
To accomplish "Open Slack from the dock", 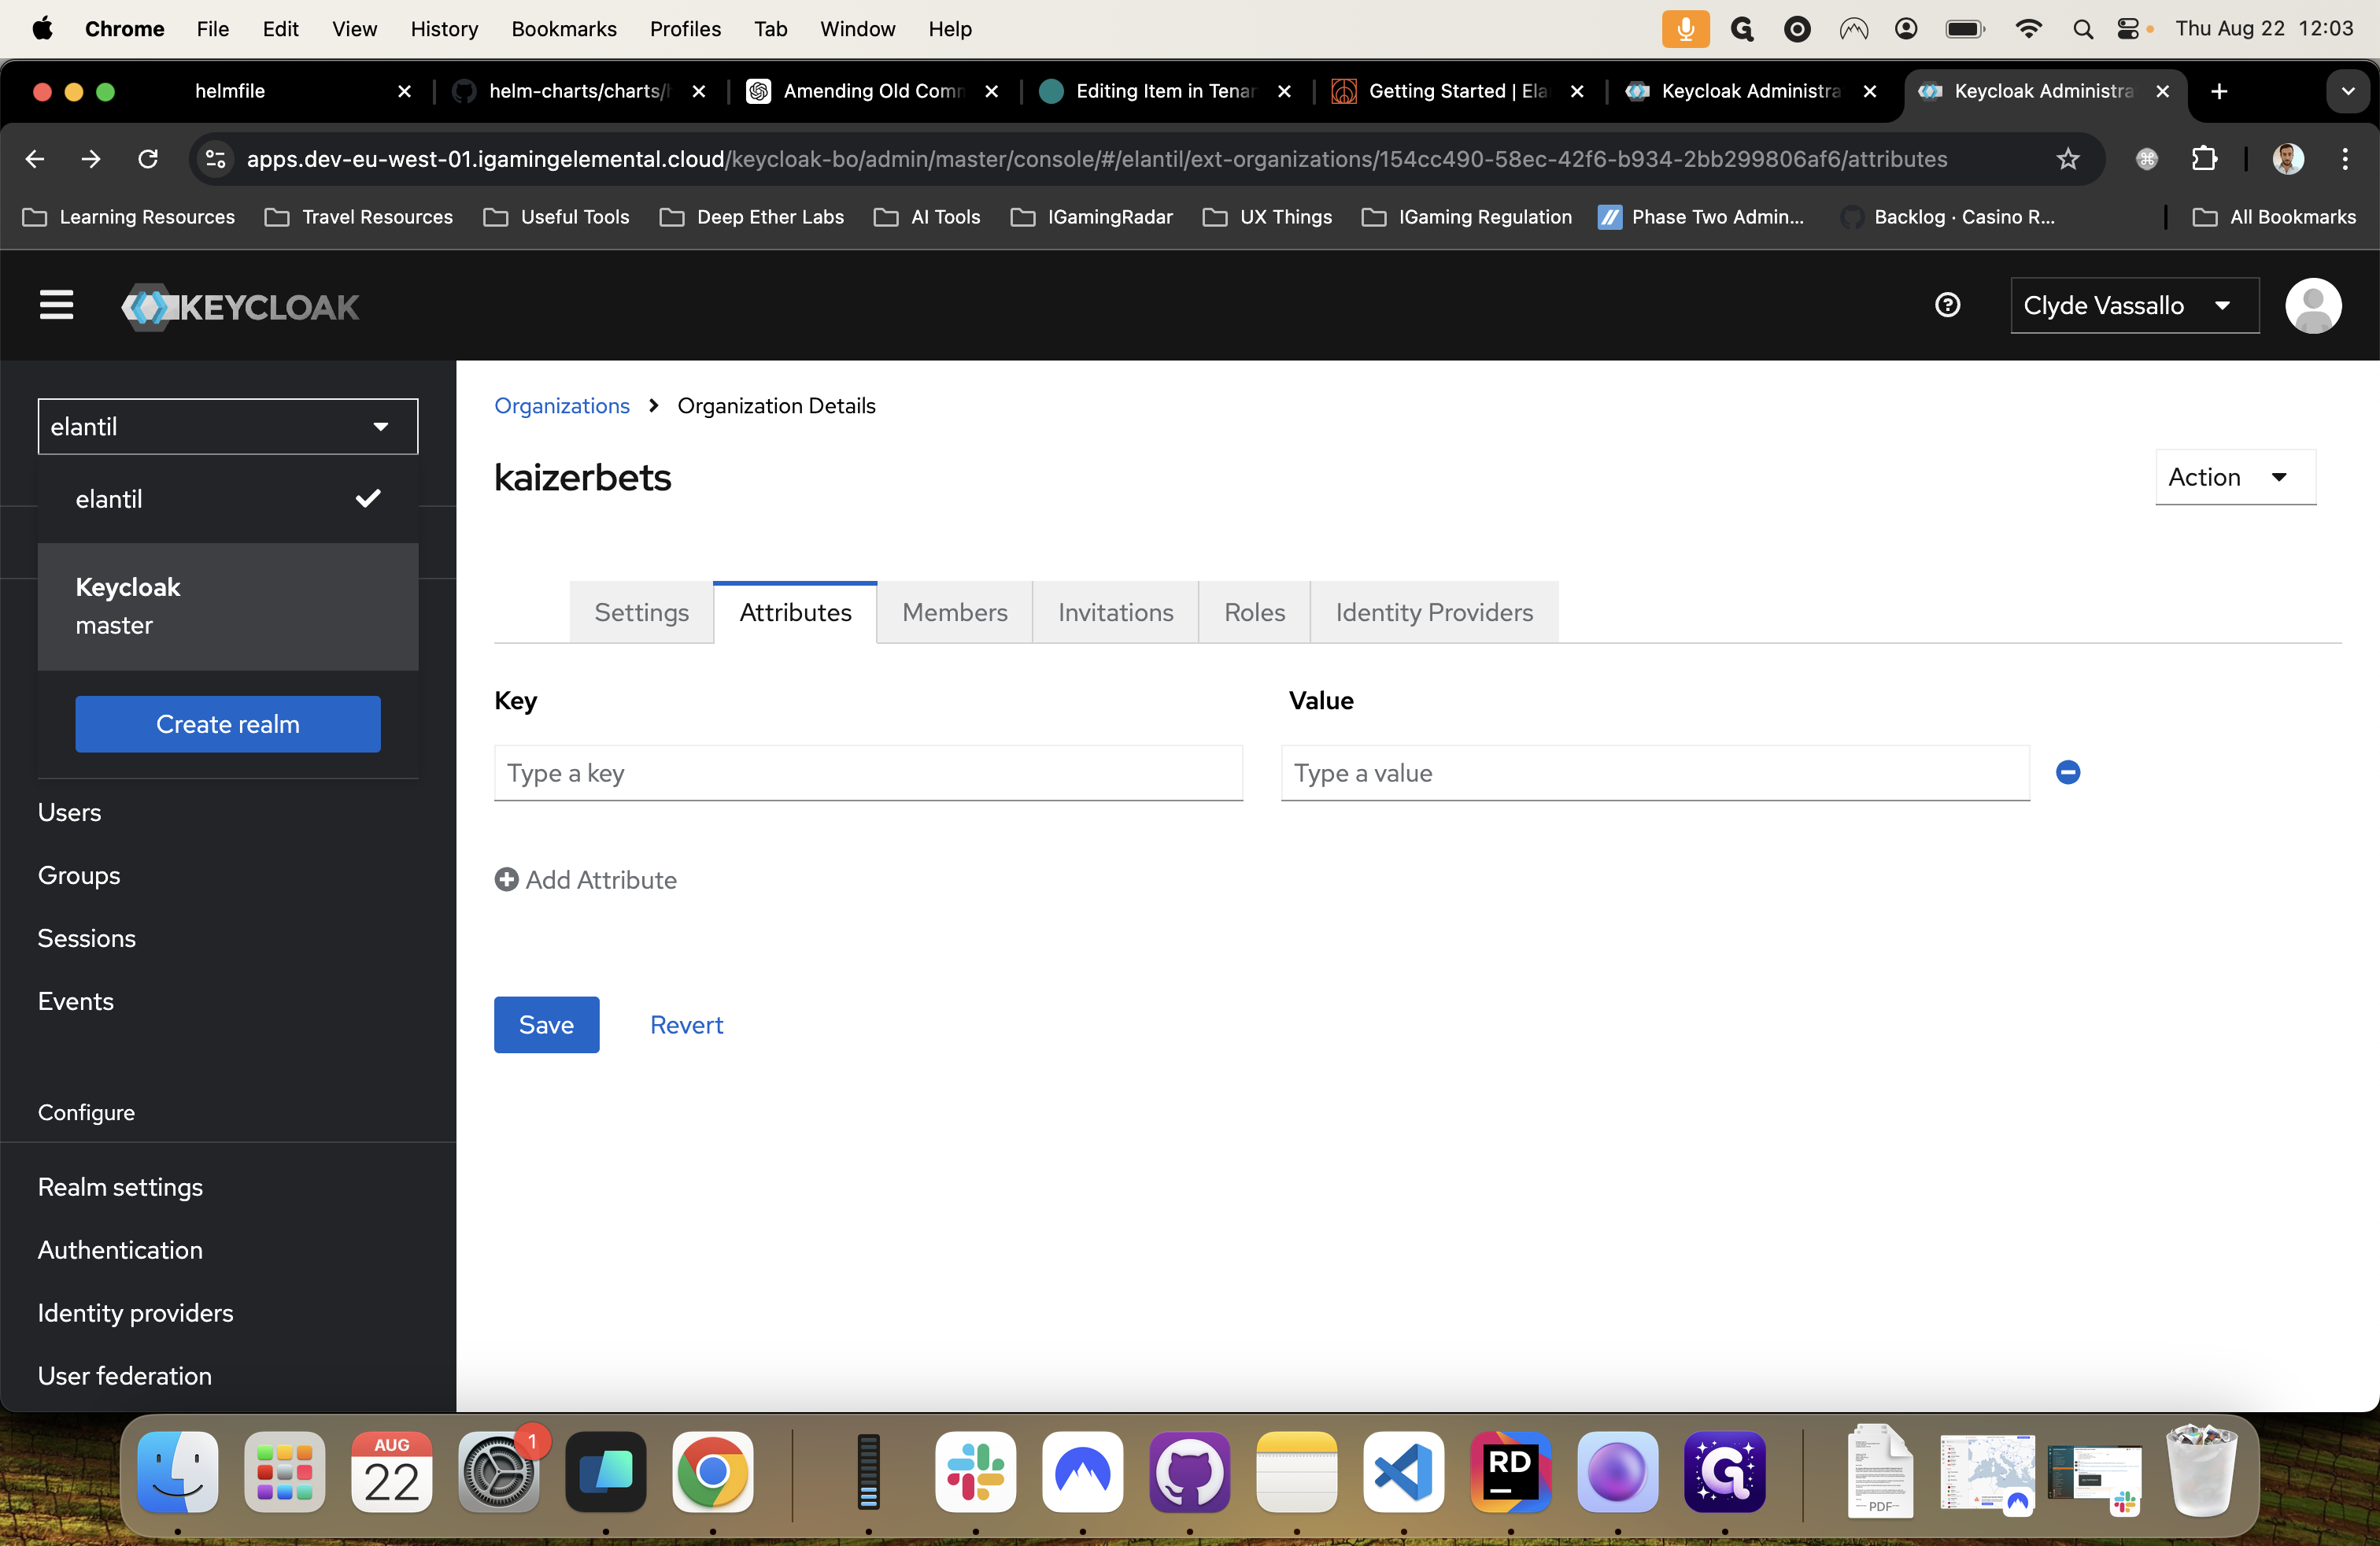I will (x=976, y=1471).
